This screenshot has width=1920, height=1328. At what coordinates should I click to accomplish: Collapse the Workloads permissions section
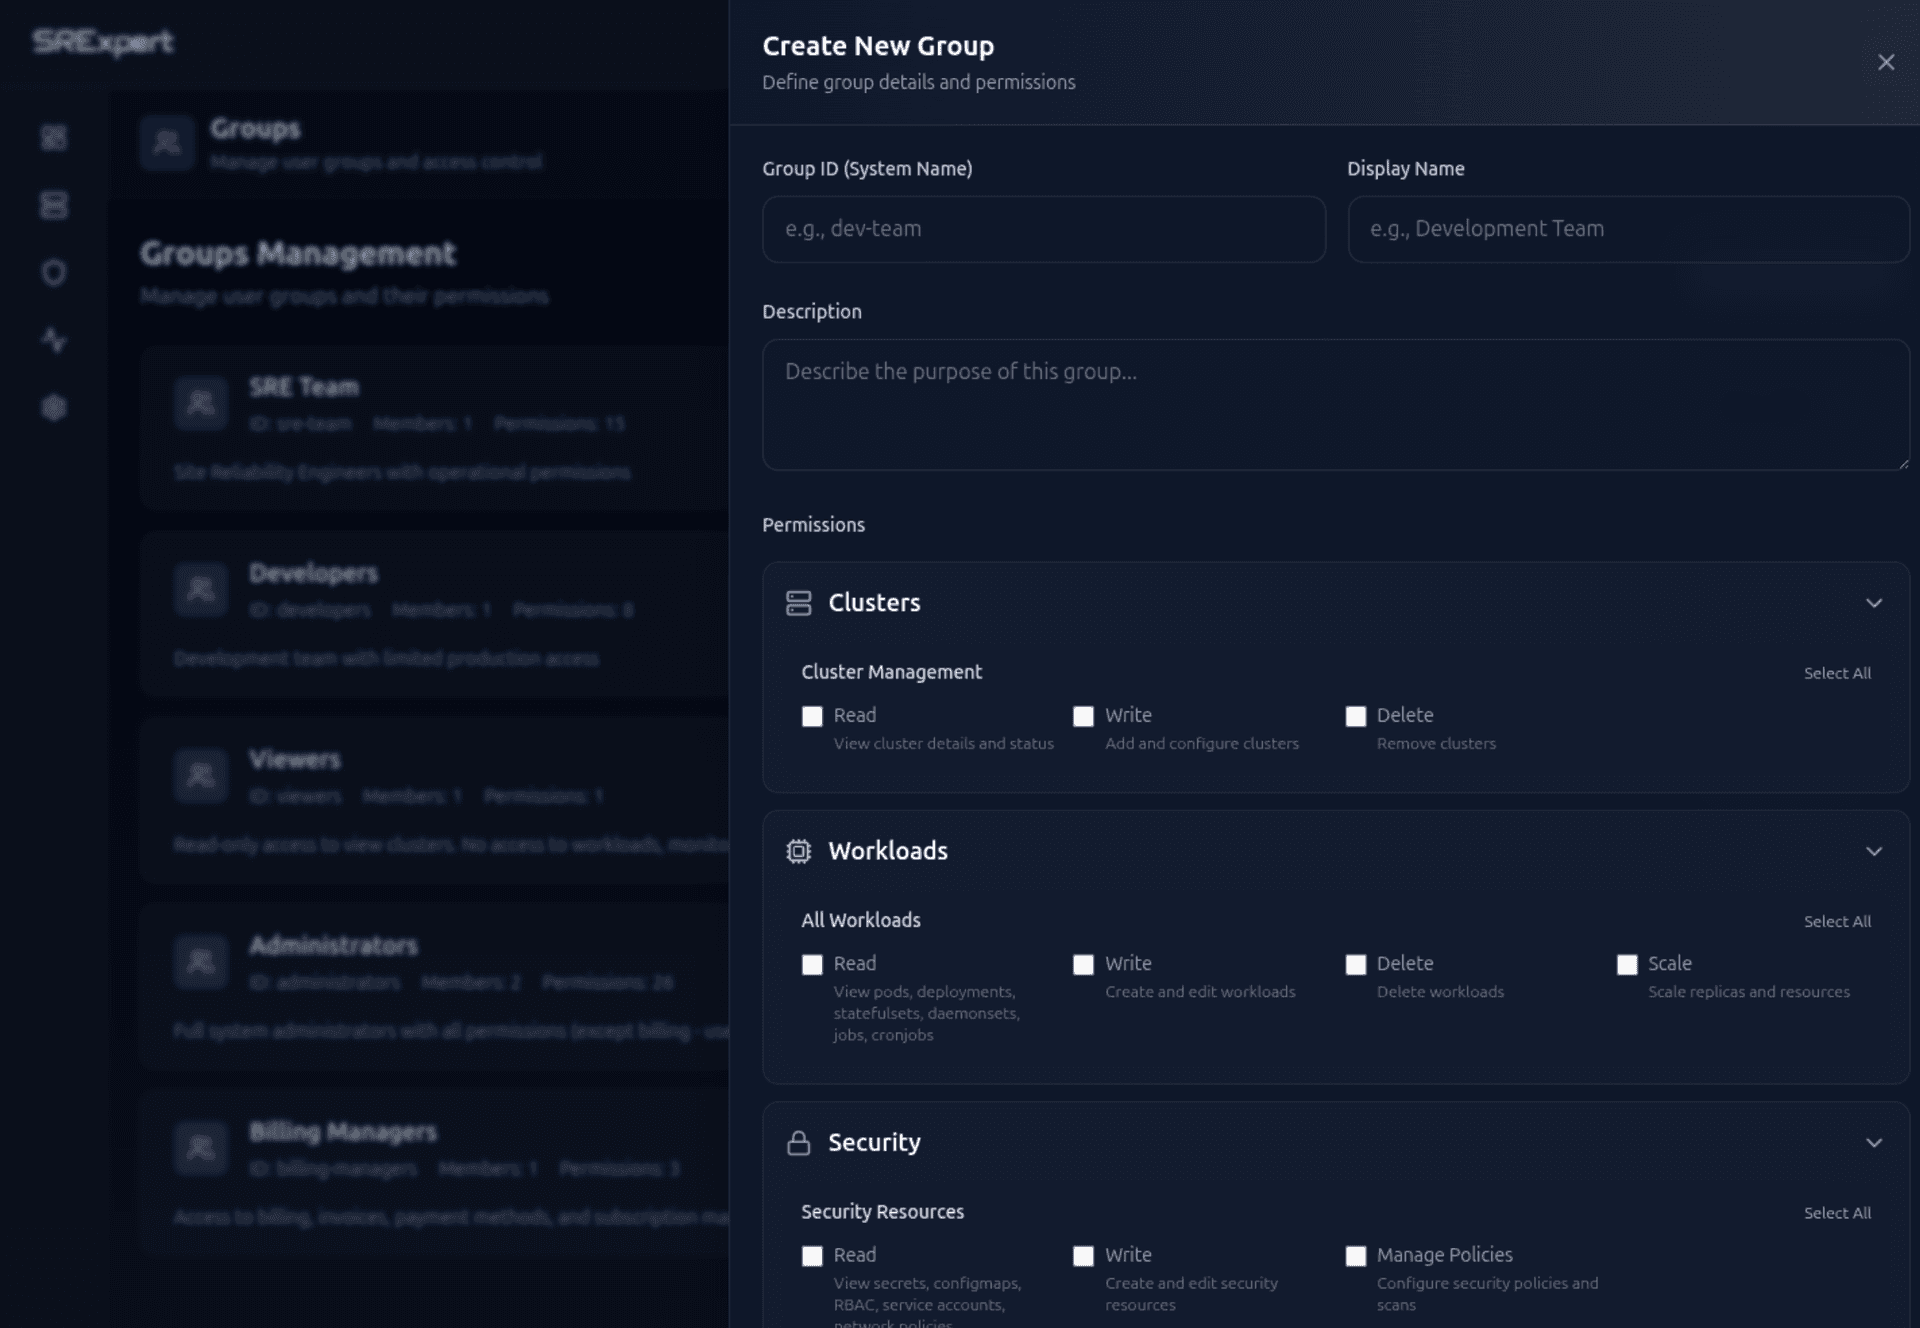pos(1874,851)
